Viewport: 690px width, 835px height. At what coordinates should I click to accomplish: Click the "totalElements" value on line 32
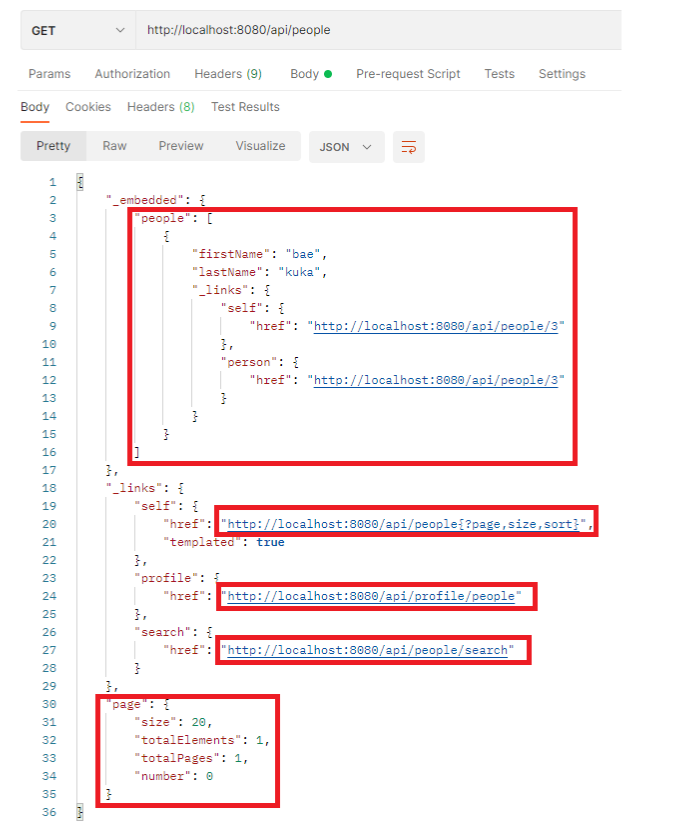coord(259,740)
